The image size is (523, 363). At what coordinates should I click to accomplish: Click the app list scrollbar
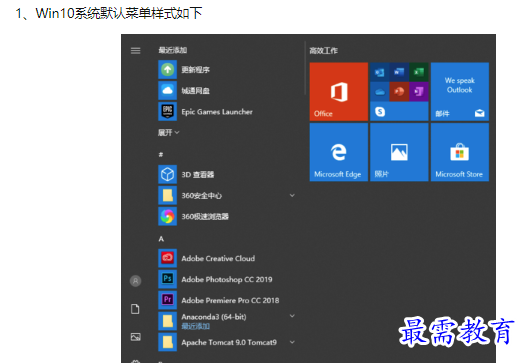[x=305, y=68]
